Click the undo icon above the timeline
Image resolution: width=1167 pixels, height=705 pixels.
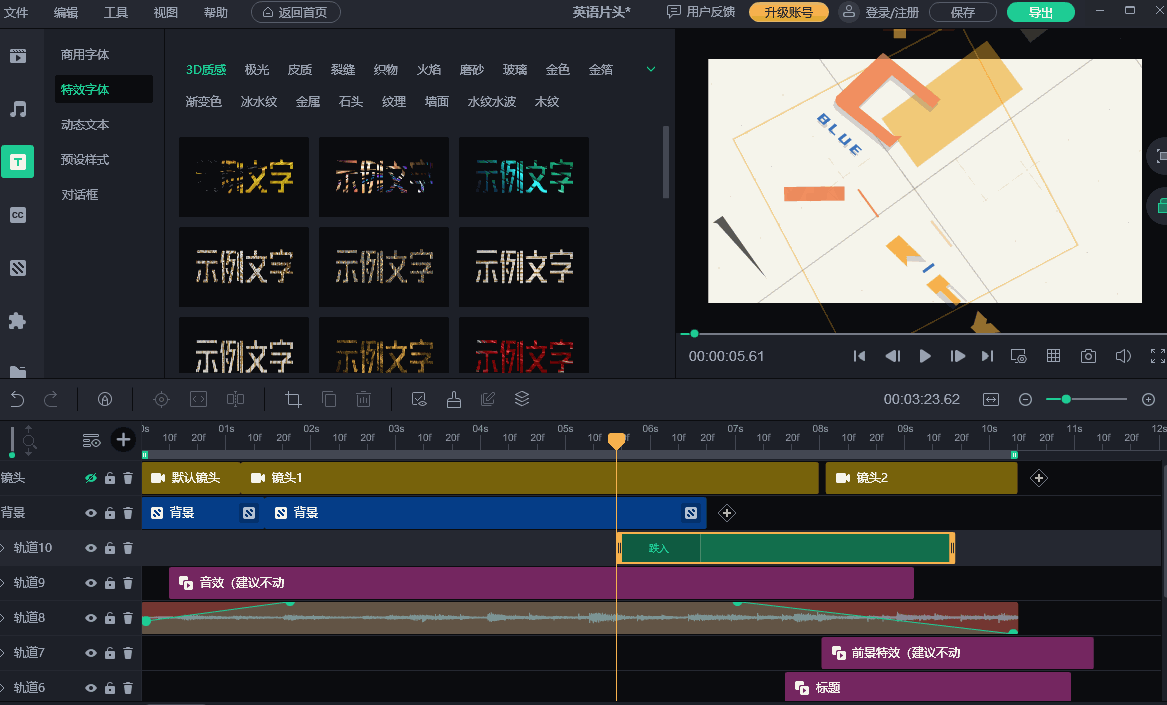point(17,398)
